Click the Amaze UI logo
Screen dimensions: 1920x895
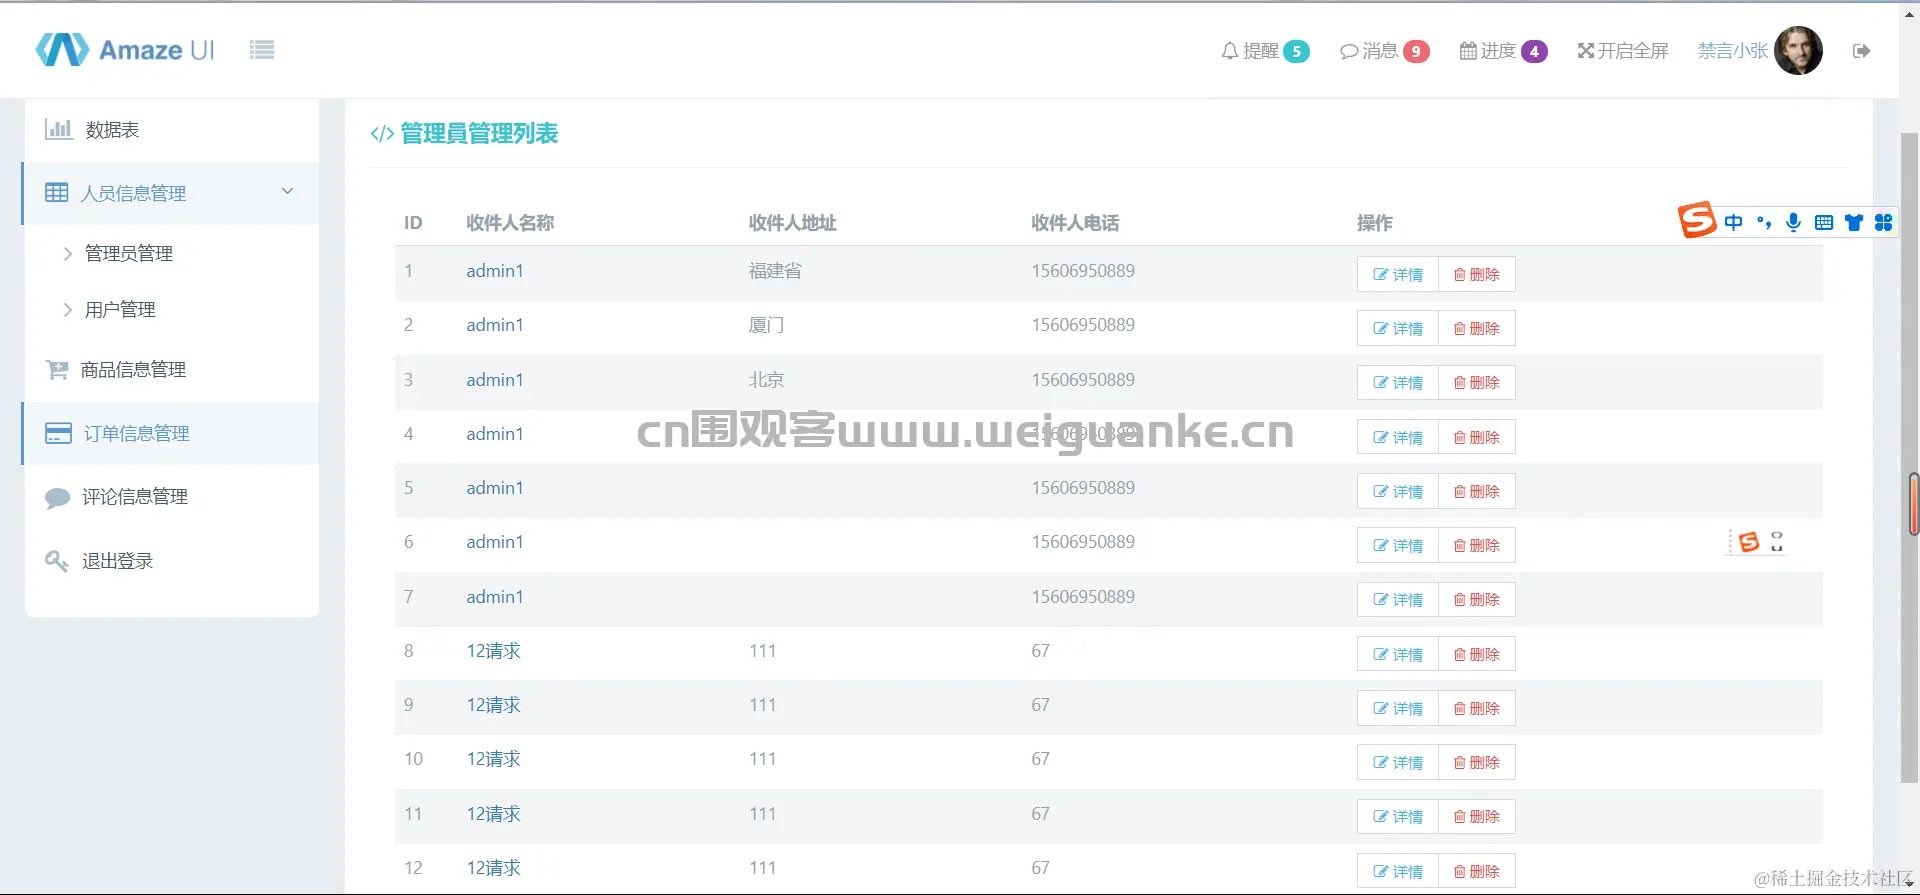[x=125, y=50]
